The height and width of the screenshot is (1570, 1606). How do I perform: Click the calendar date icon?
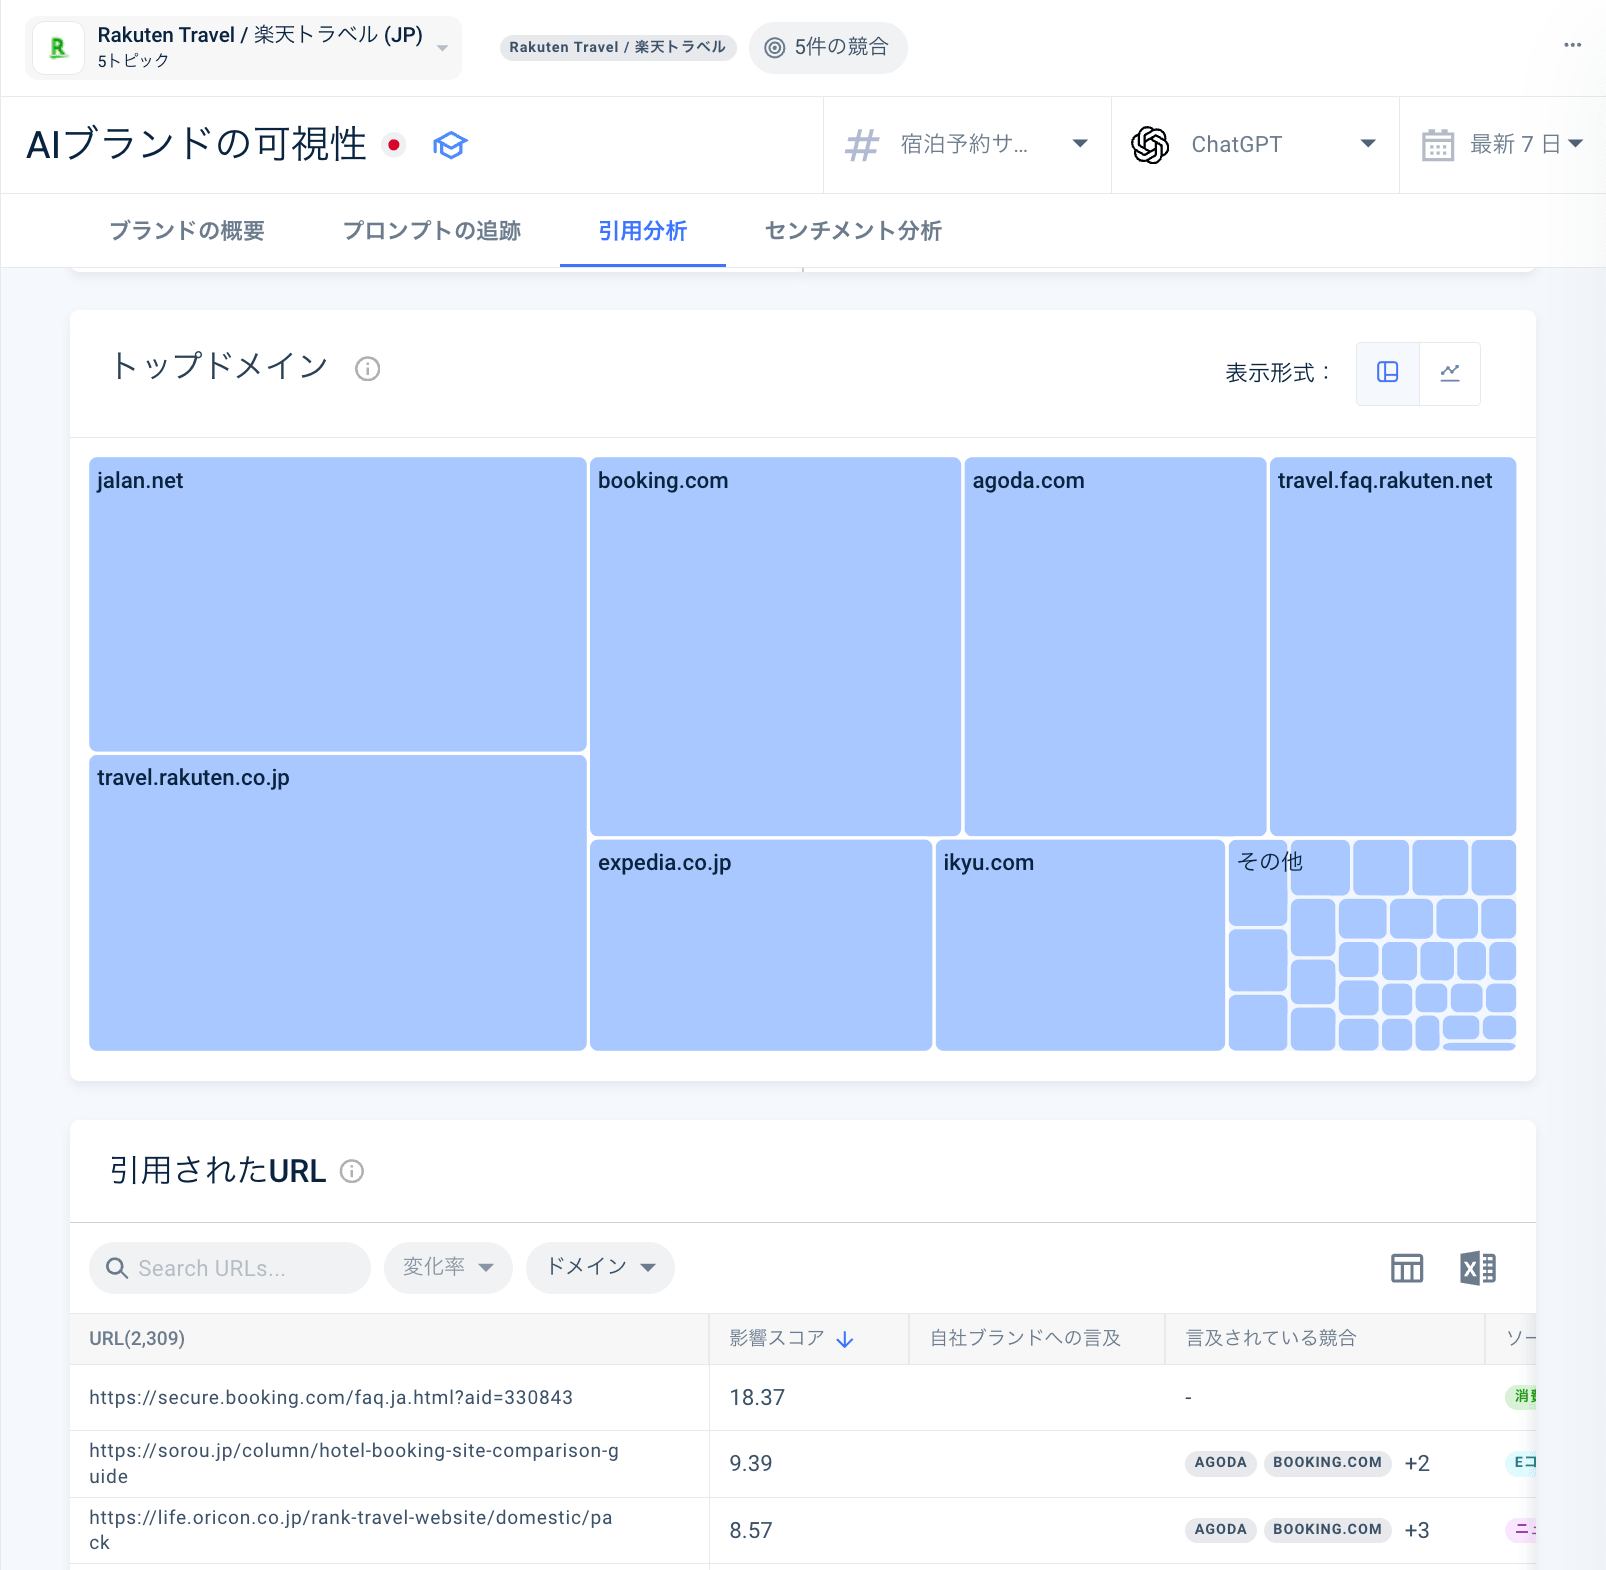1437,145
